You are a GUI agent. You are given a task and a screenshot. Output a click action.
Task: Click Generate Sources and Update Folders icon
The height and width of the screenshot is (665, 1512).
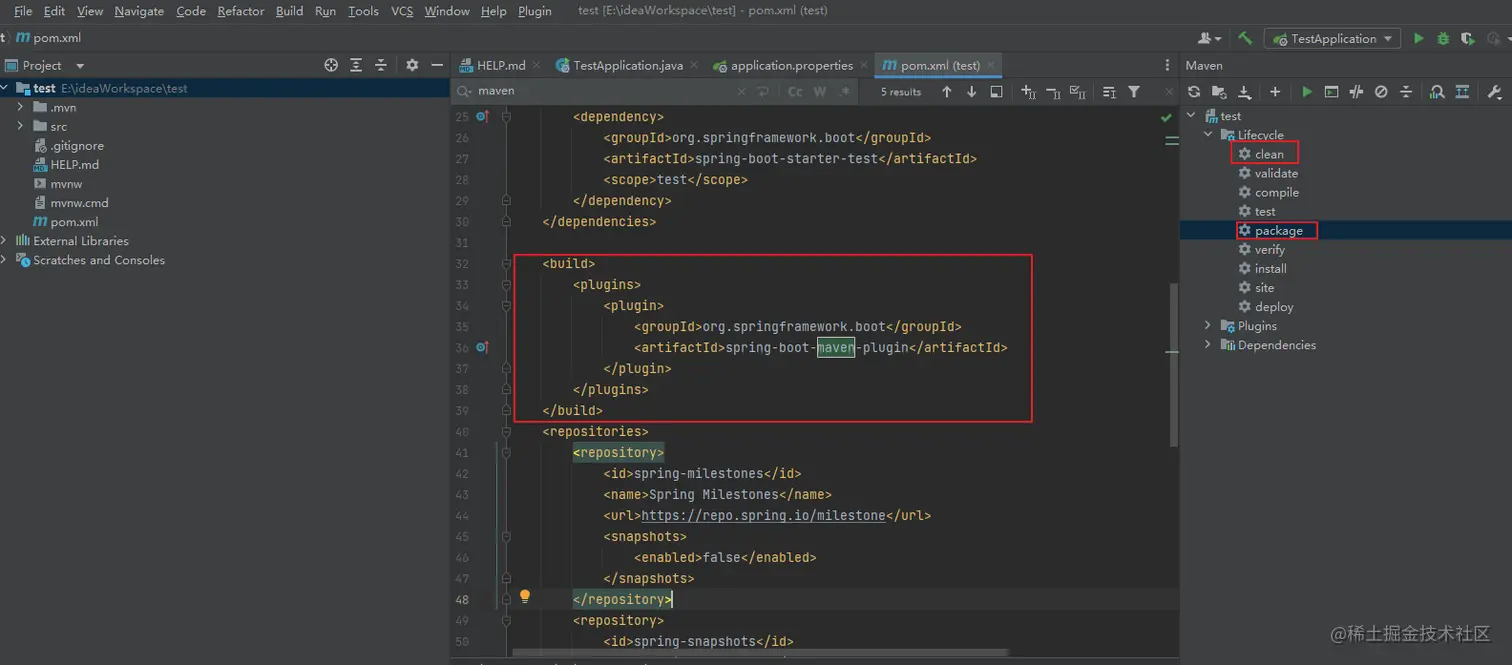[1219, 91]
